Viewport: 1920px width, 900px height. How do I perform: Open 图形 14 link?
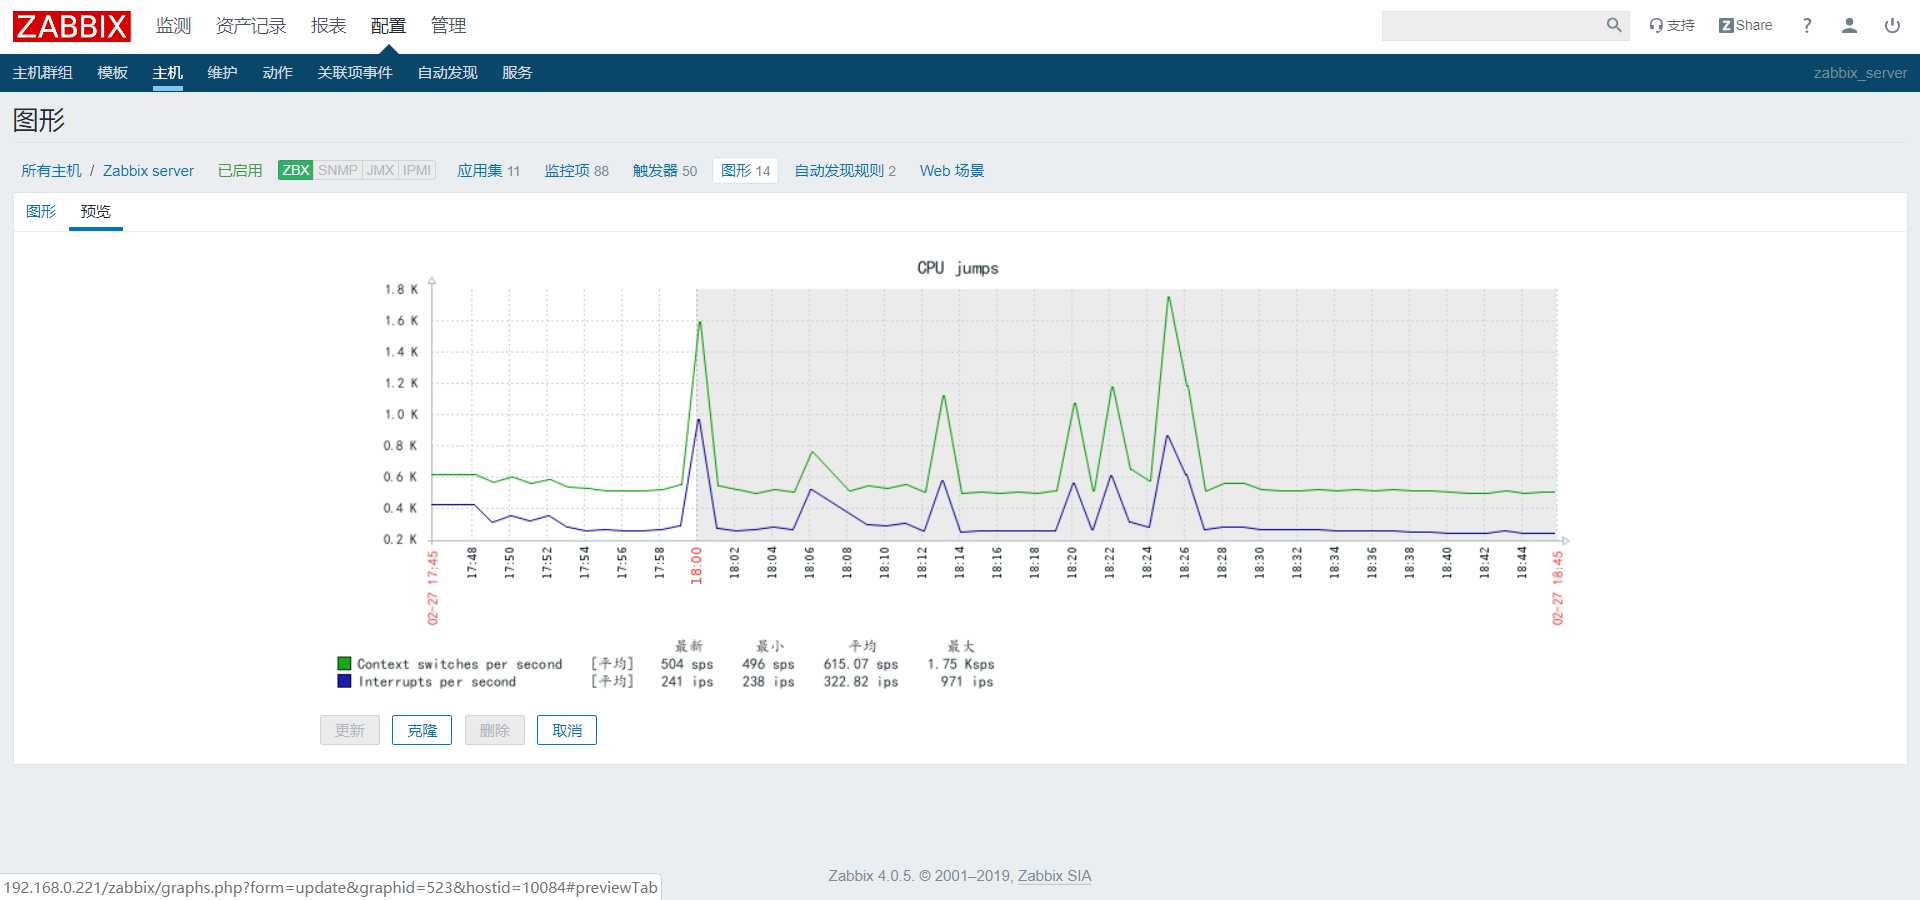(x=745, y=171)
